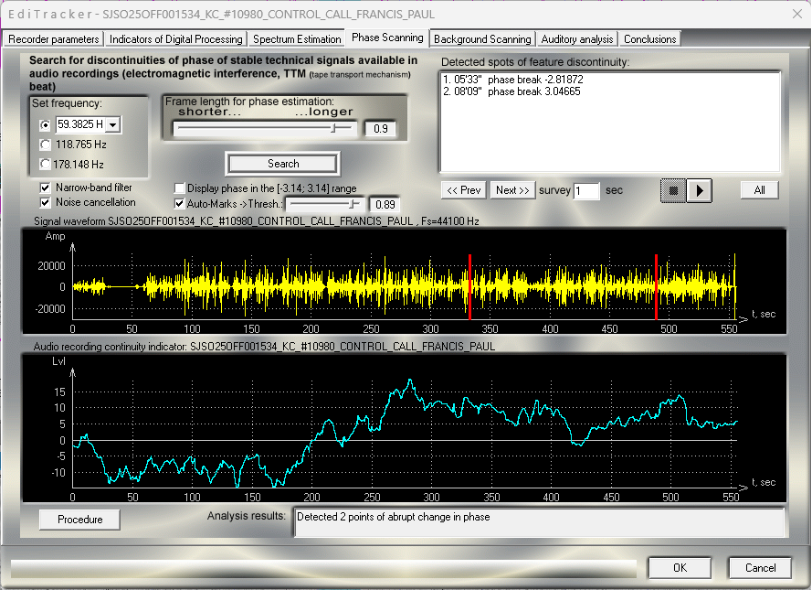Click the red marker near 490 seconds
Viewport: 811px width, 590px height.
(656, 286)
